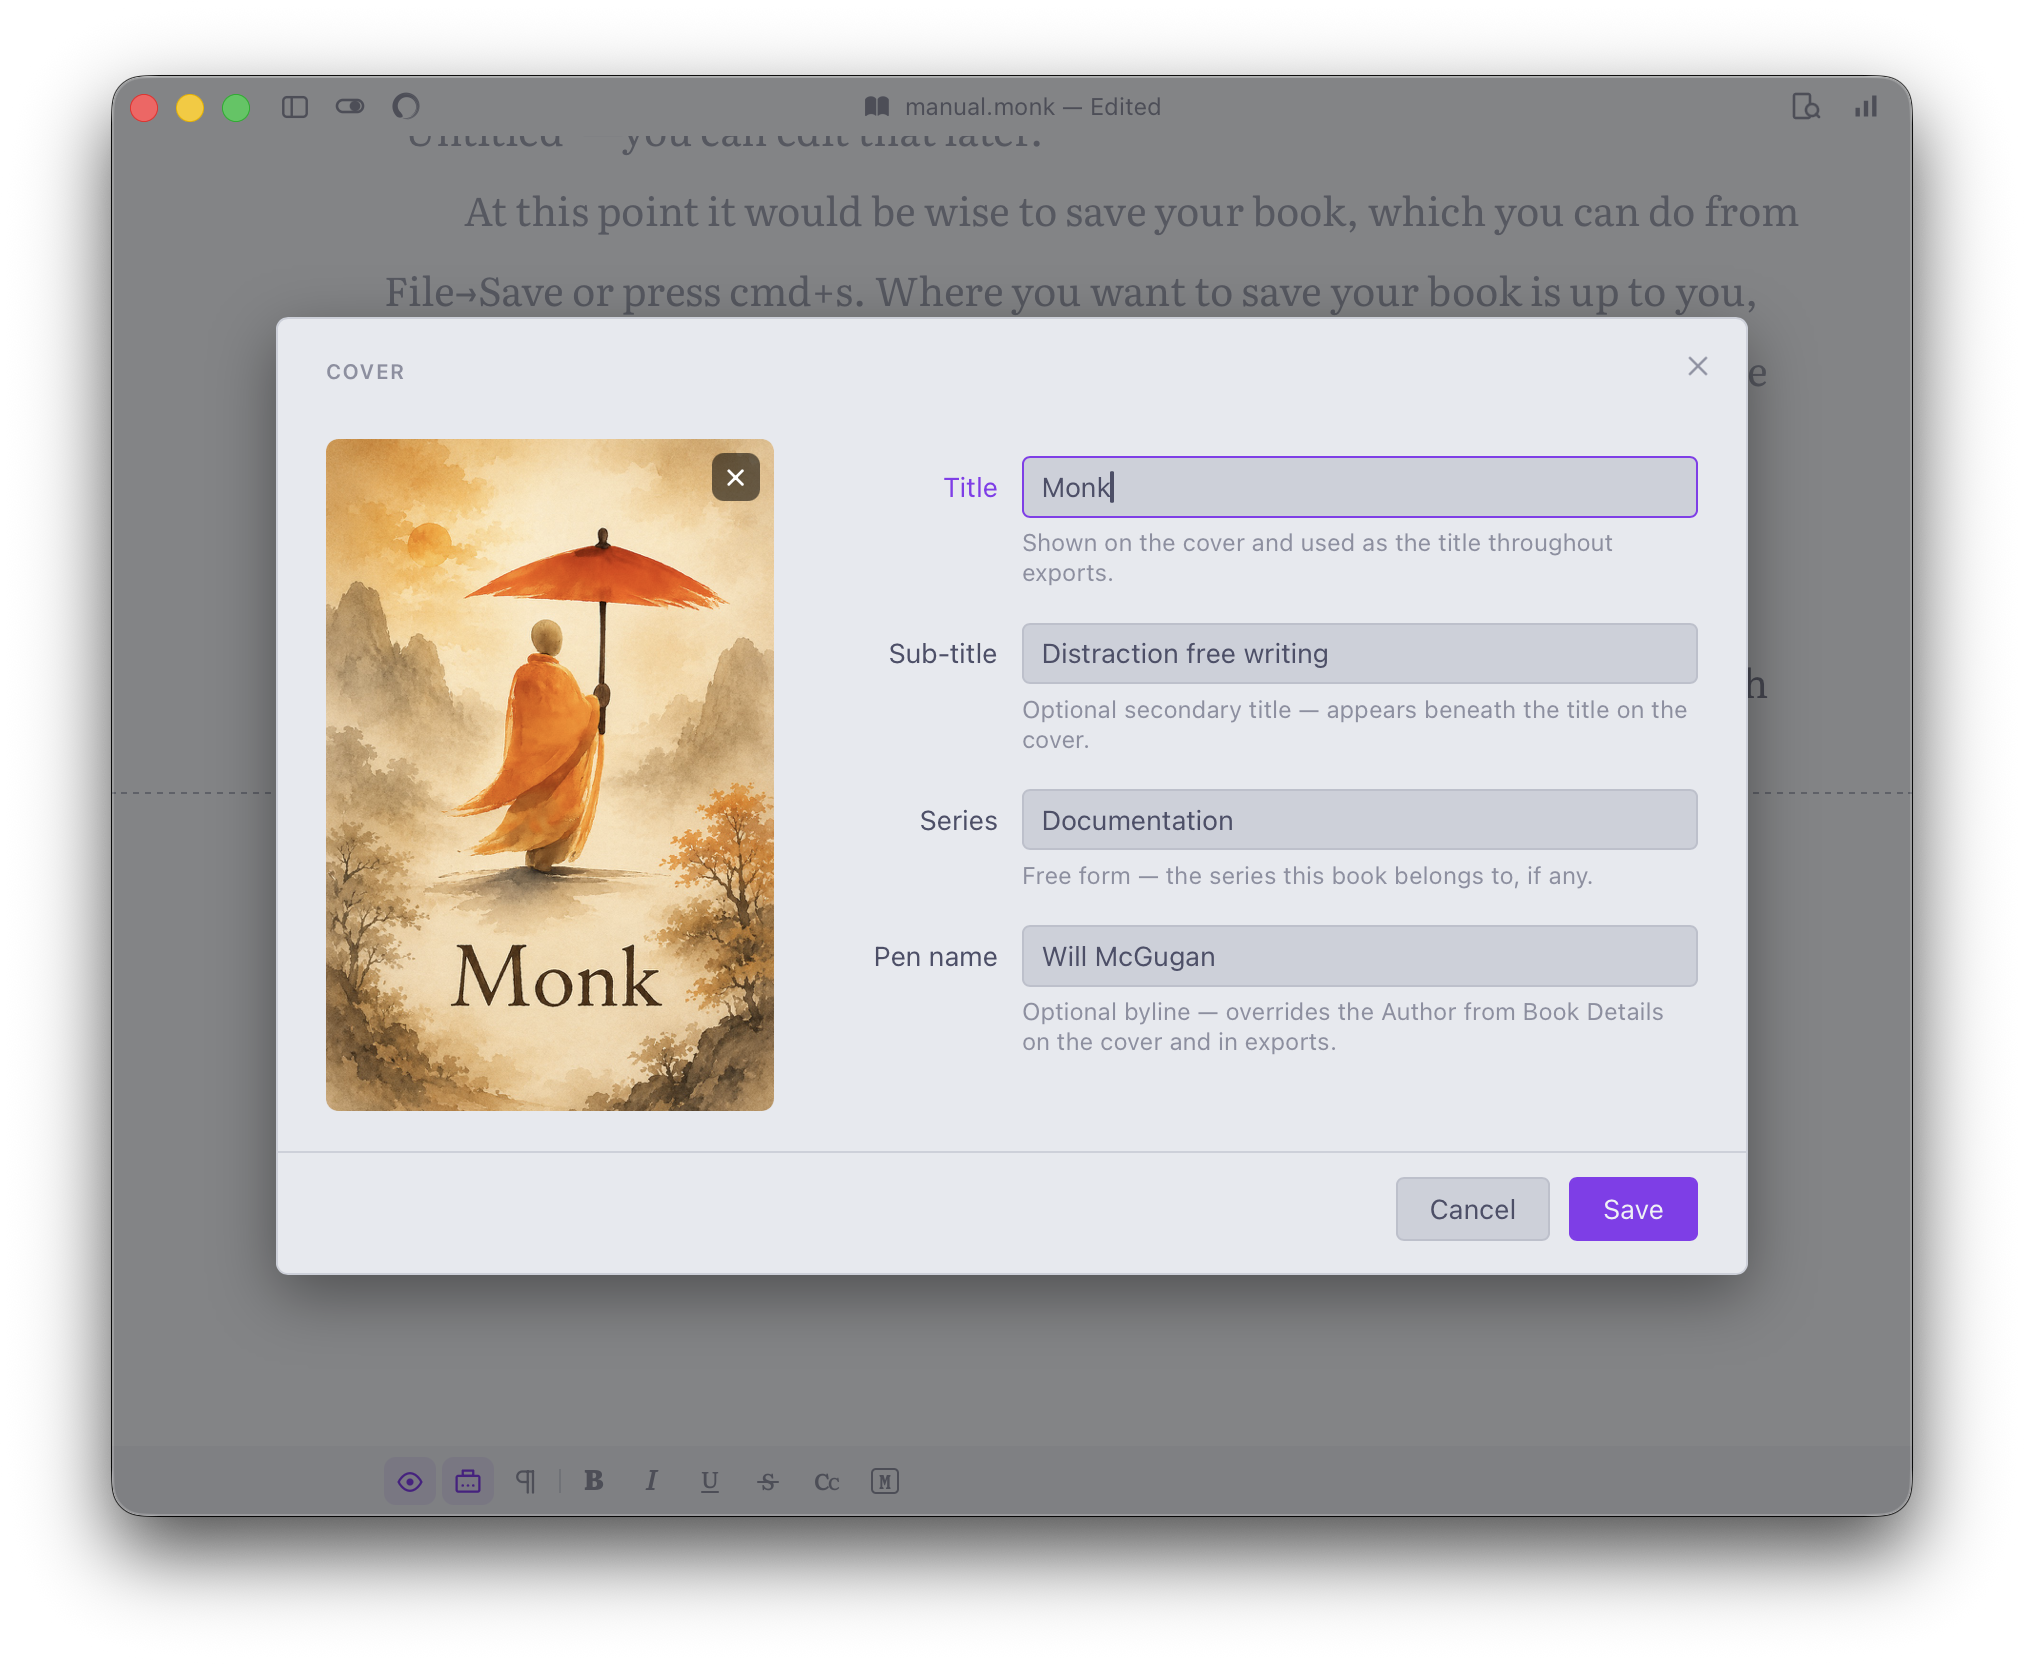The width and height of the screenshot is (2024, 1664).
Task: Toggle bold formatting
Action: (594, 1481)
